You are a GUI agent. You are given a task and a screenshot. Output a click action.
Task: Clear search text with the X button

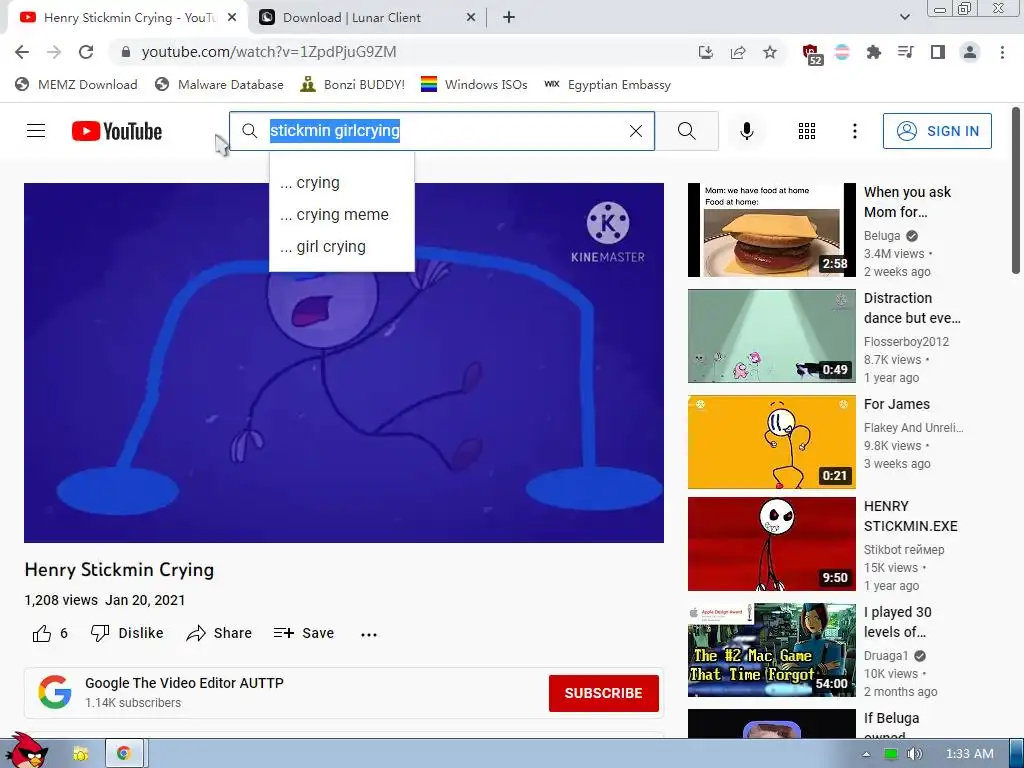click(x=635, y=131)
